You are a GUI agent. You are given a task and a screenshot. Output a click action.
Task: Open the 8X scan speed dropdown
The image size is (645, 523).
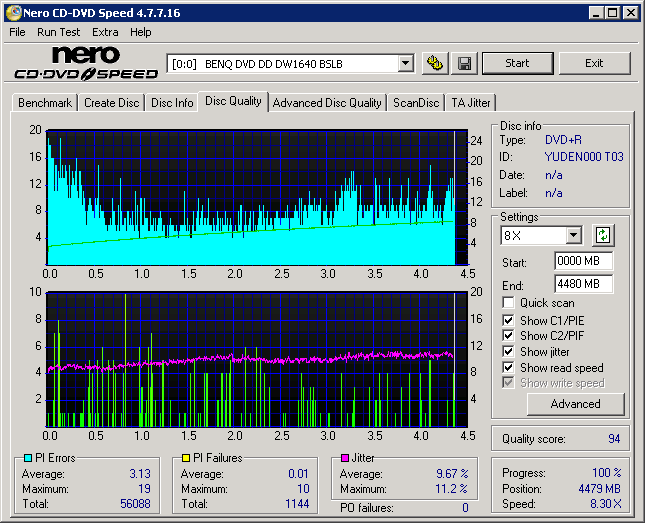click(x=573, y=236)
